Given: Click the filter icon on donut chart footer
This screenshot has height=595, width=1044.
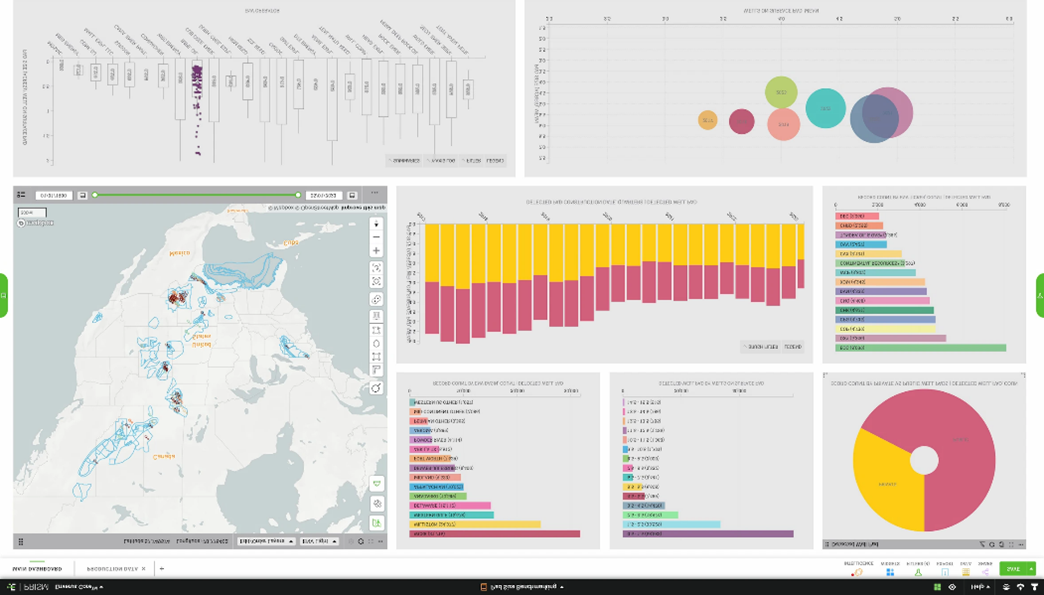Looking at the screenshot, I should (x=982, y=544).
